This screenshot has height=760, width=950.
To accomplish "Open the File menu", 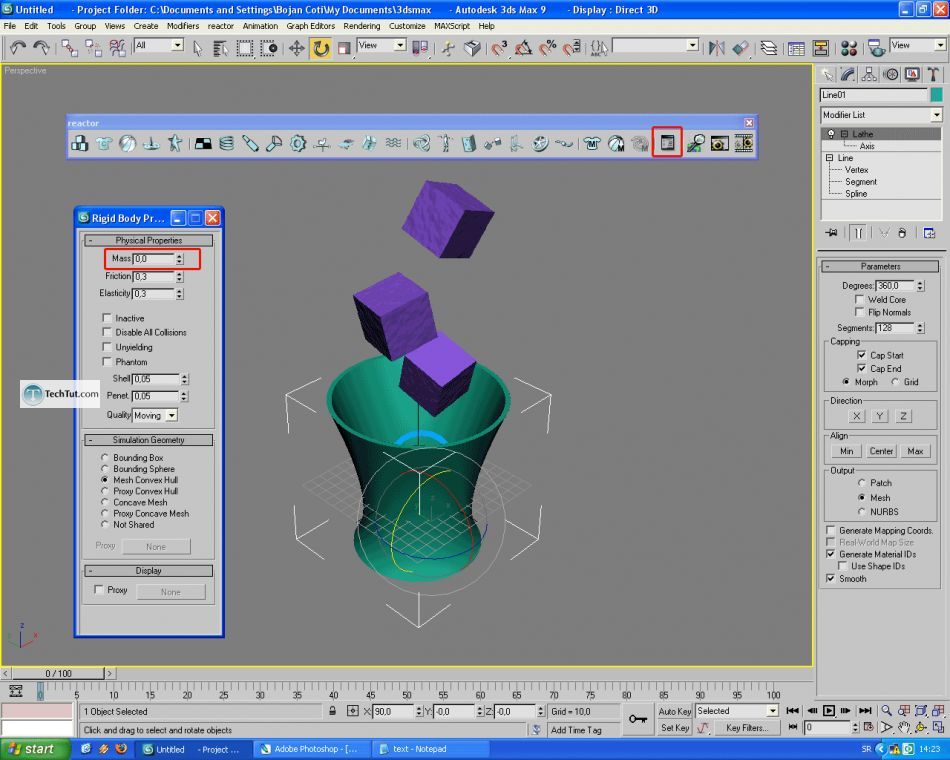I will [x=10, y=26].
